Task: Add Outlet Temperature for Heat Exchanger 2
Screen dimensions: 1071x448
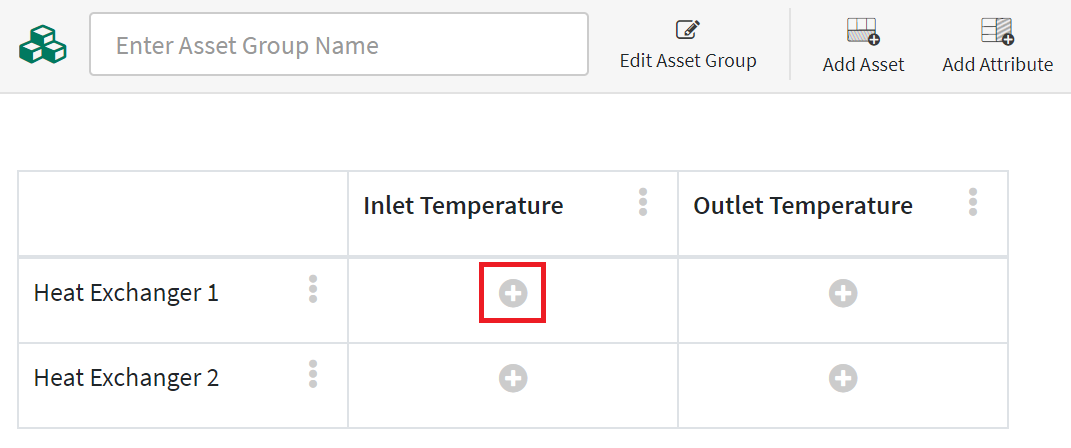Action: click(843, 378)
